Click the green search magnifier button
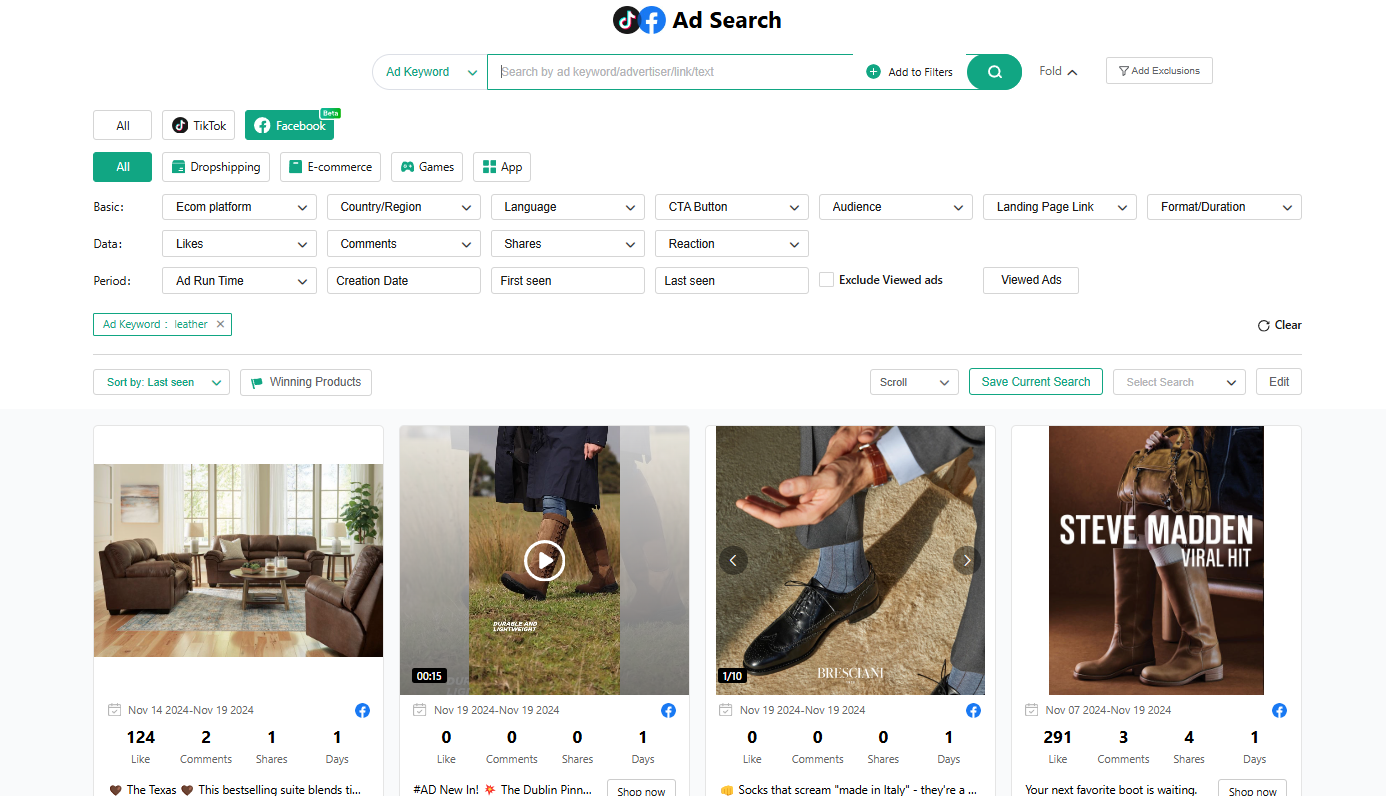The width and height of the screenshot is (1386, 796). click(994, 72)
